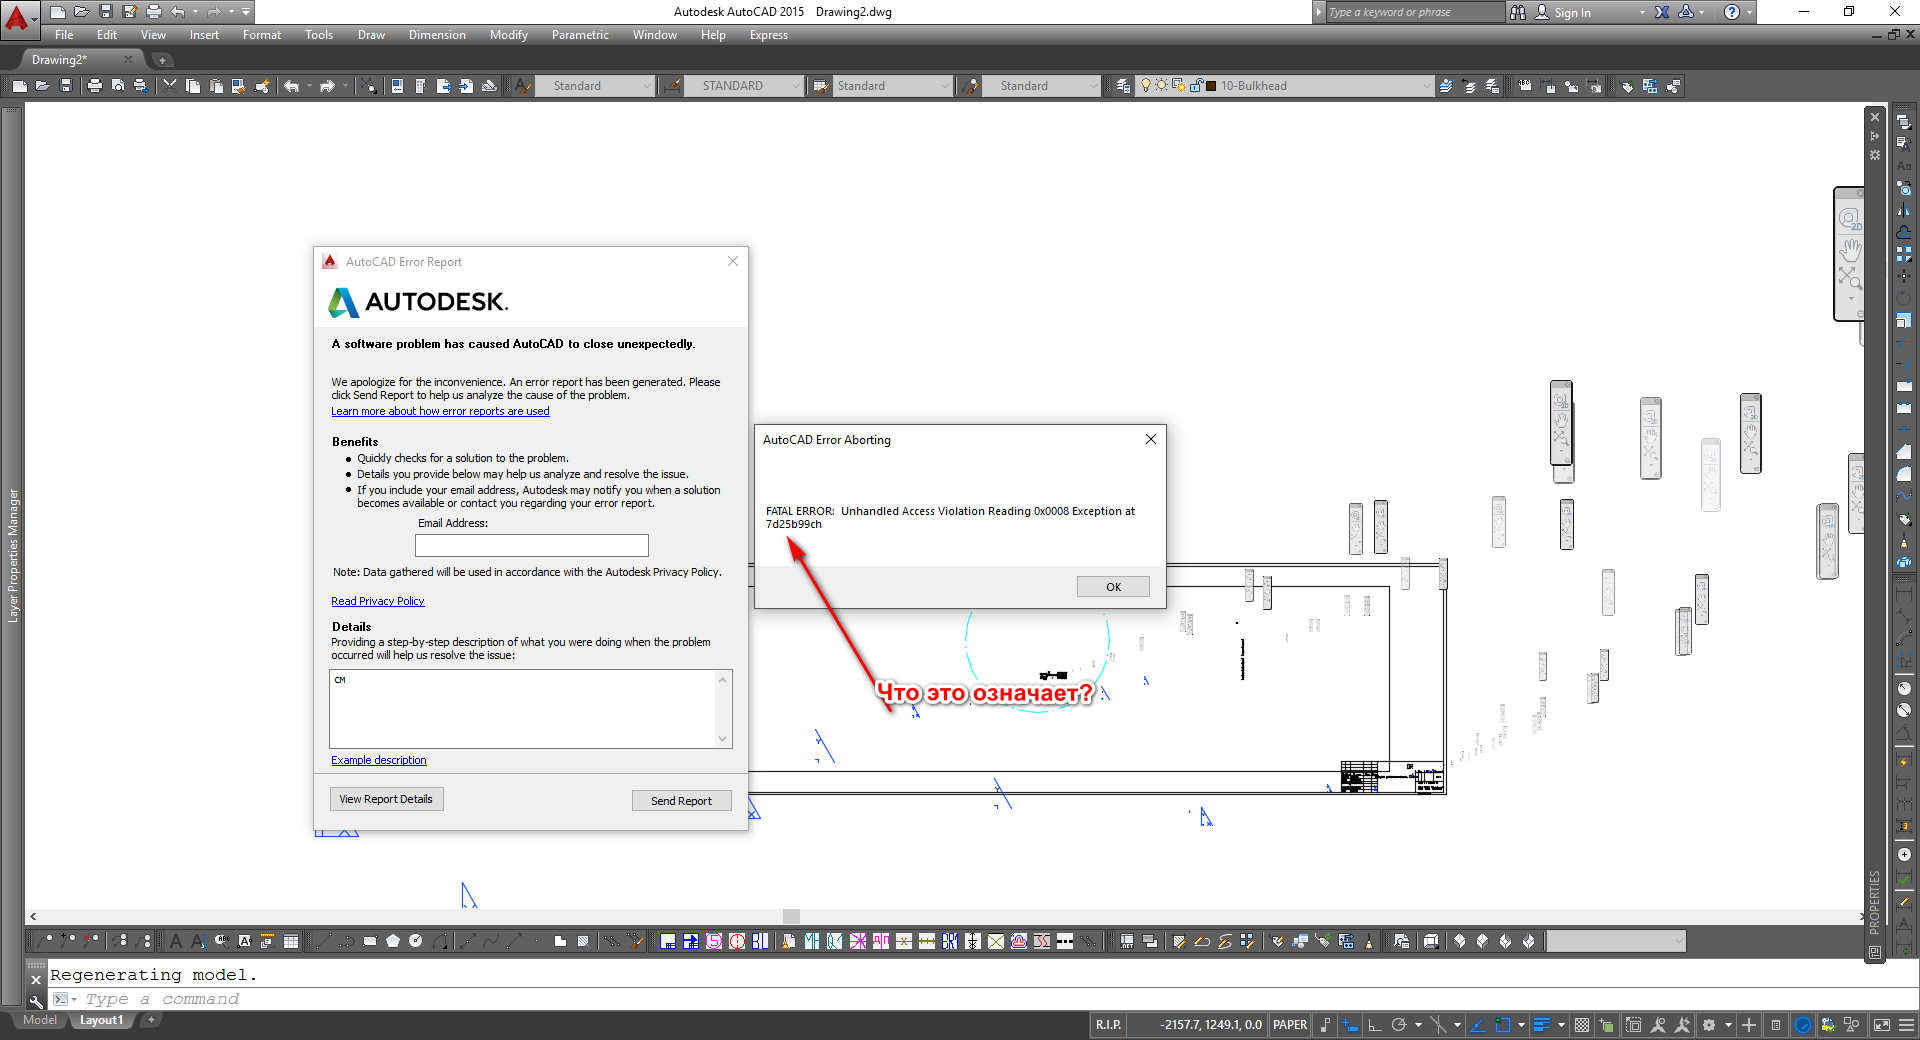Click the Send Report button

pyautogui.click(x=681, y=801)
